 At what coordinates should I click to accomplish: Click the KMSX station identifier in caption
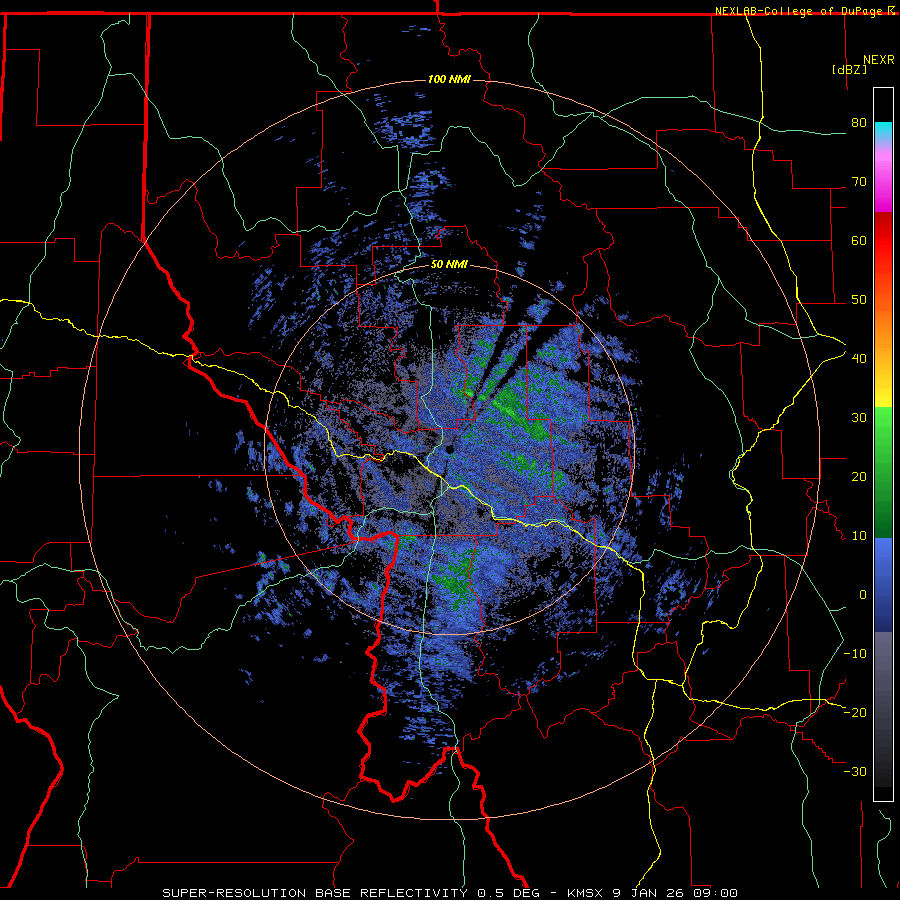point(587,893)
